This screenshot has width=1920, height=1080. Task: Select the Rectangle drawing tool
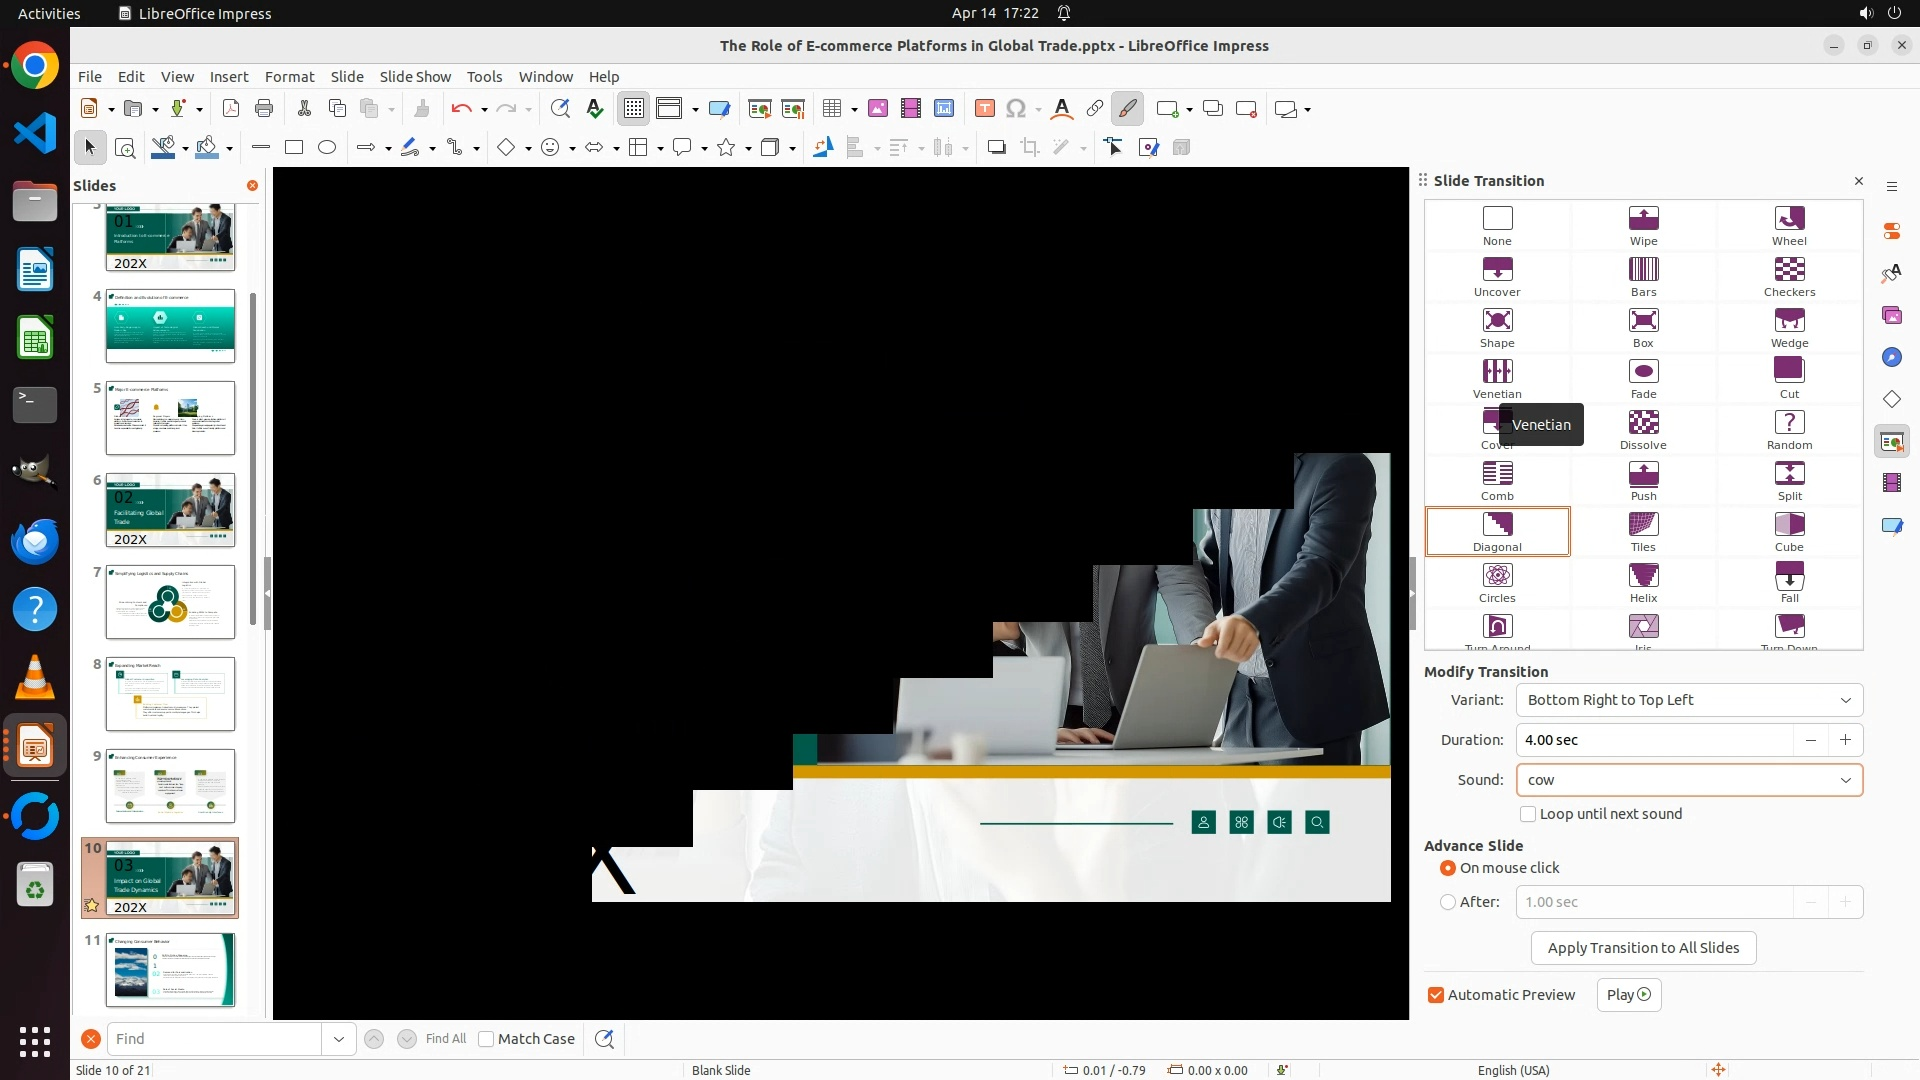click(x=294, y=148)
